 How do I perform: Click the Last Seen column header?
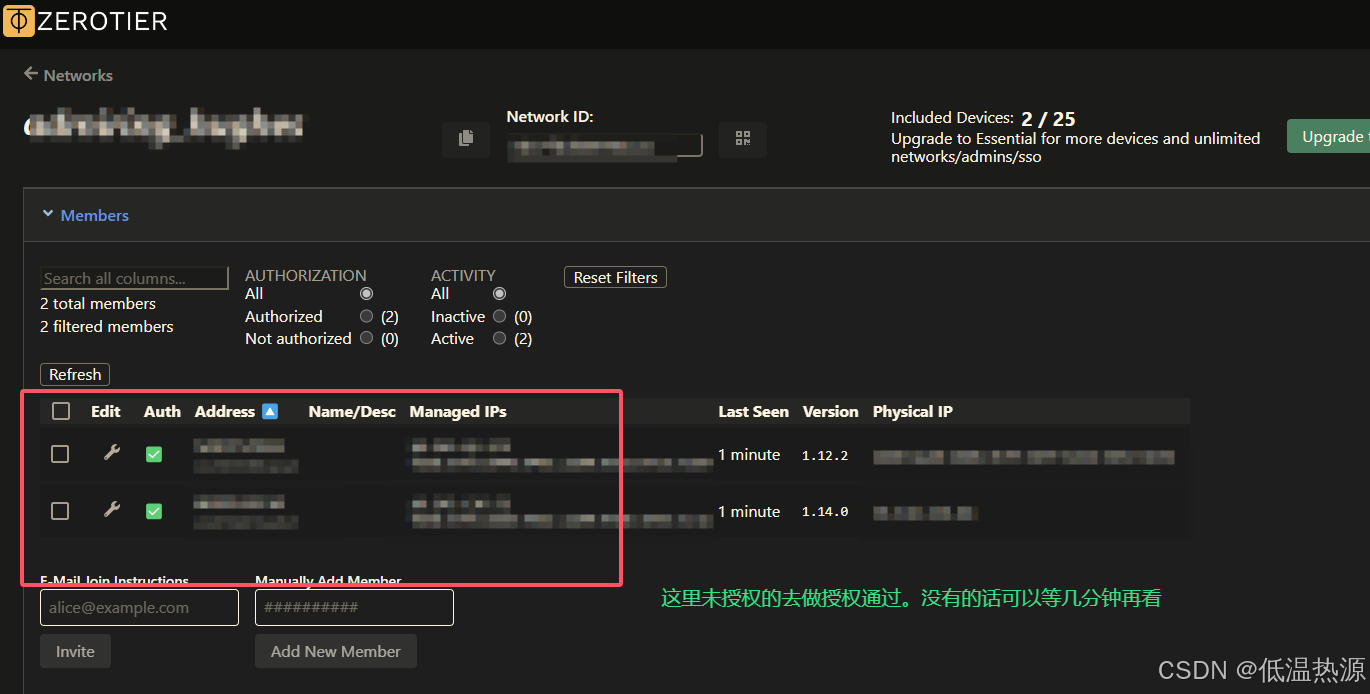753,411
